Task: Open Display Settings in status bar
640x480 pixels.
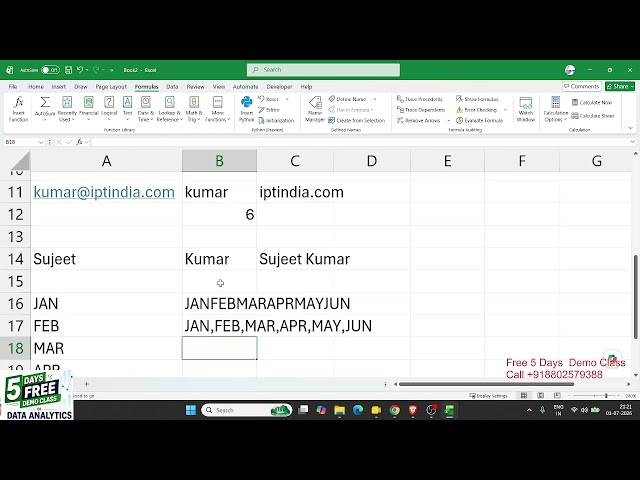Action: [x=488, y=396]
